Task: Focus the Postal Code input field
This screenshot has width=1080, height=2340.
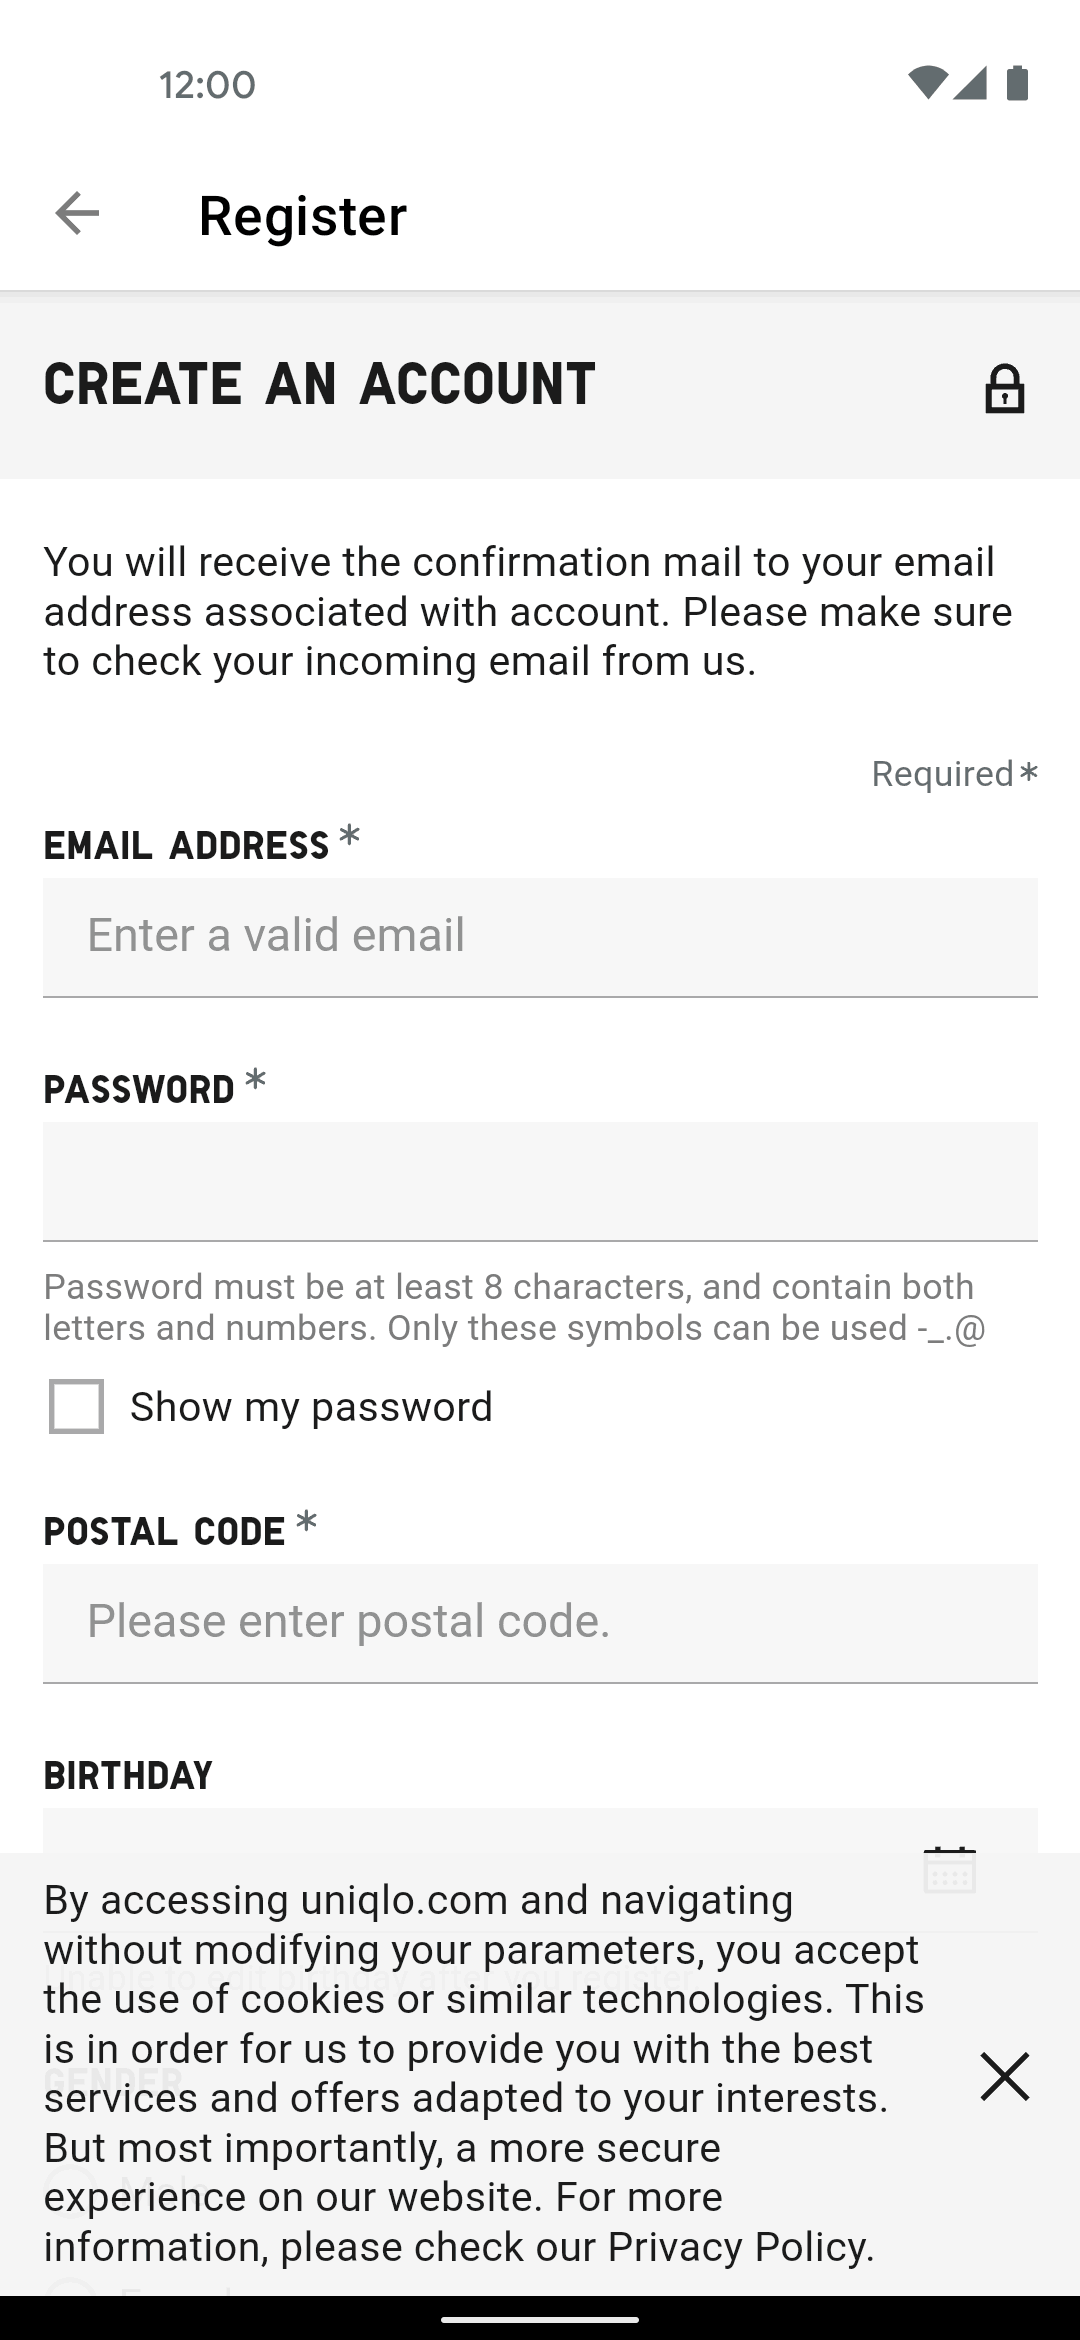Action: [540, 1623]
